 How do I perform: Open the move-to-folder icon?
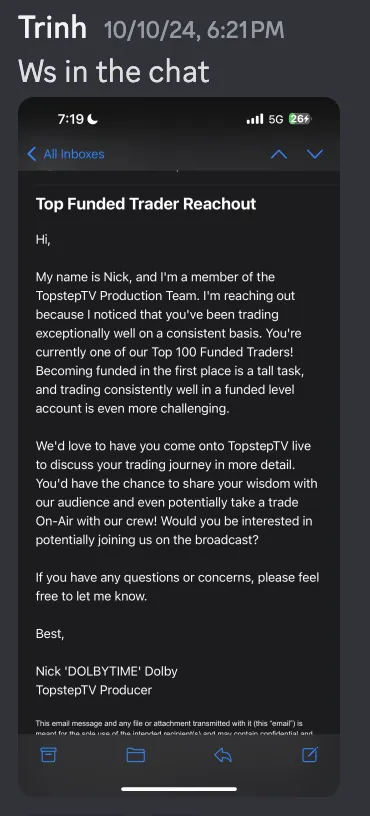[x=135, y=755]
